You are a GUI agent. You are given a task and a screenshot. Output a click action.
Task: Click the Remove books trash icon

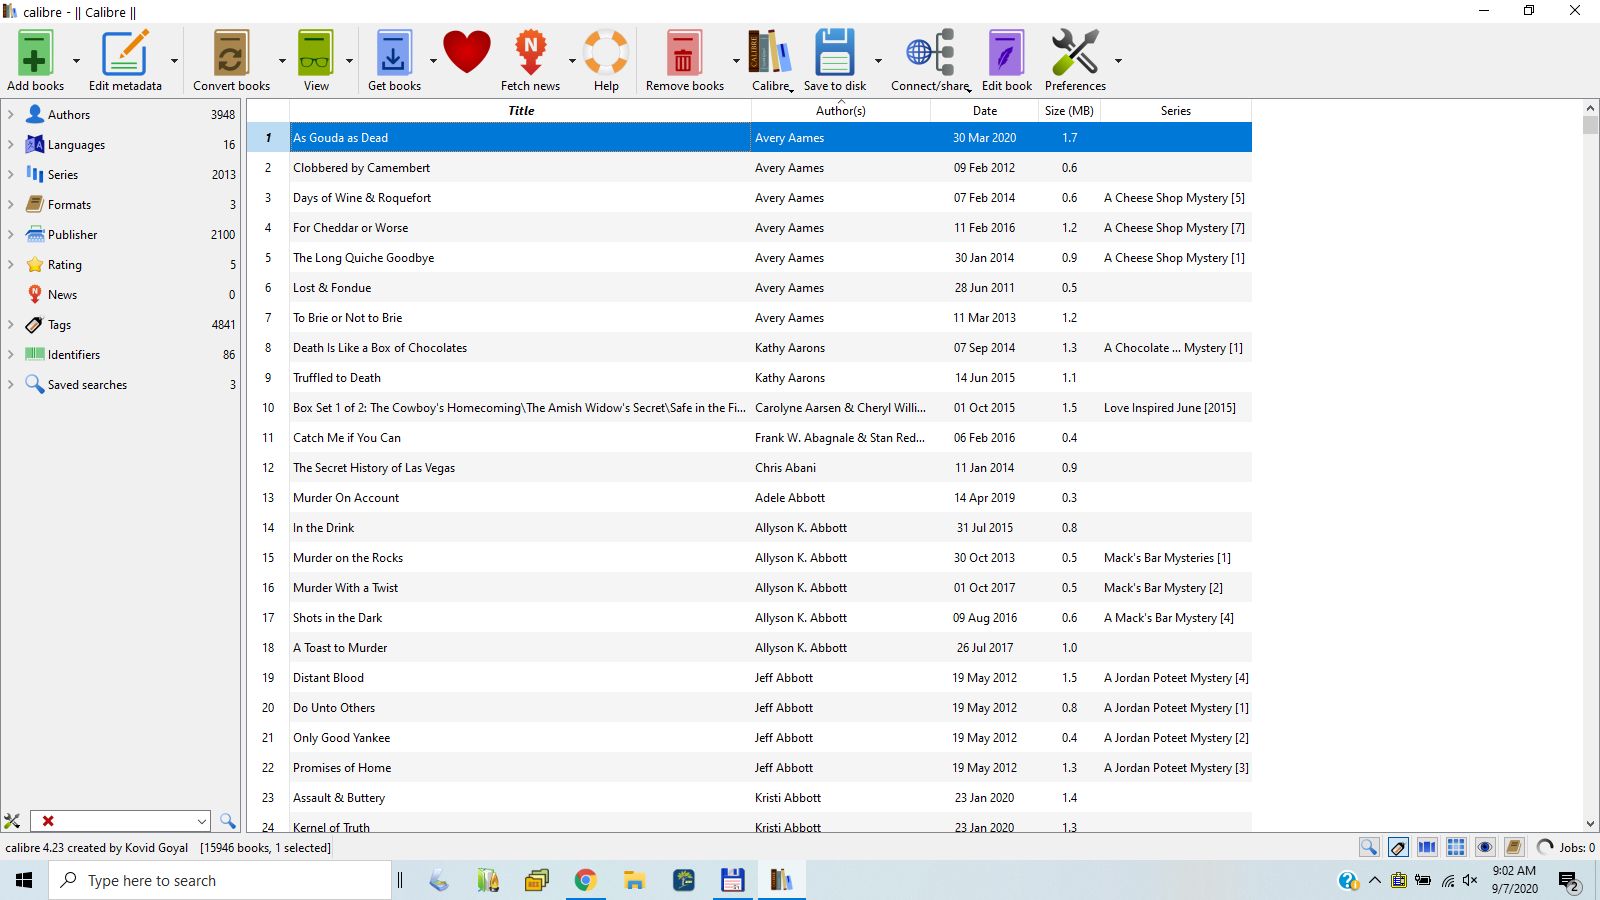click(x=684, y=53)
